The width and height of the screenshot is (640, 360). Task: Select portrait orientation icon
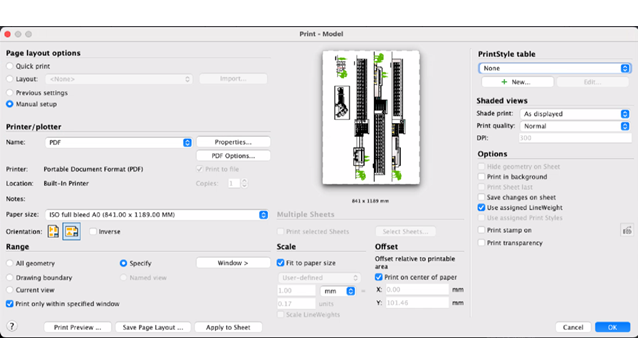click(53, 231)
